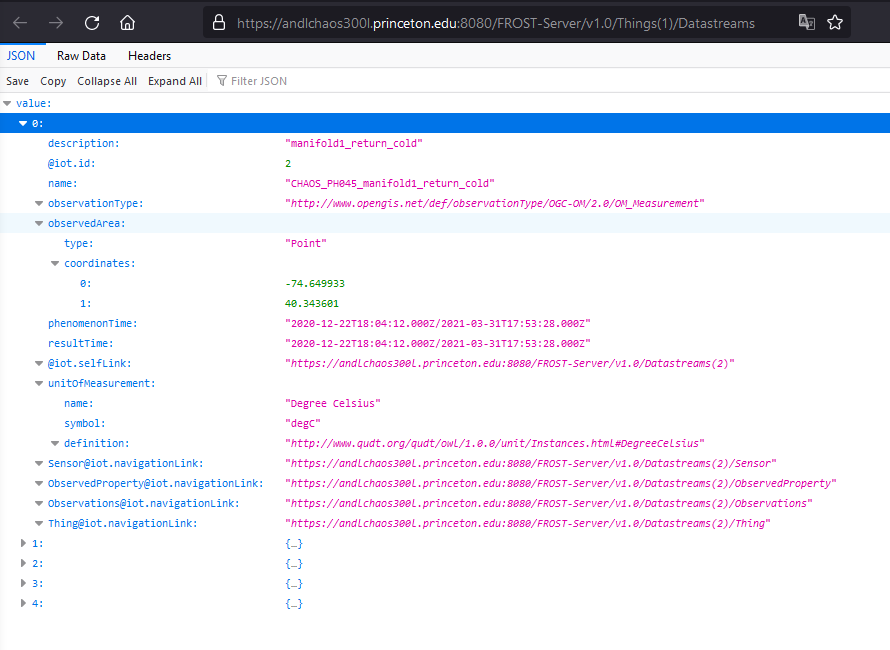Click the Copy button

coord(53,81)
